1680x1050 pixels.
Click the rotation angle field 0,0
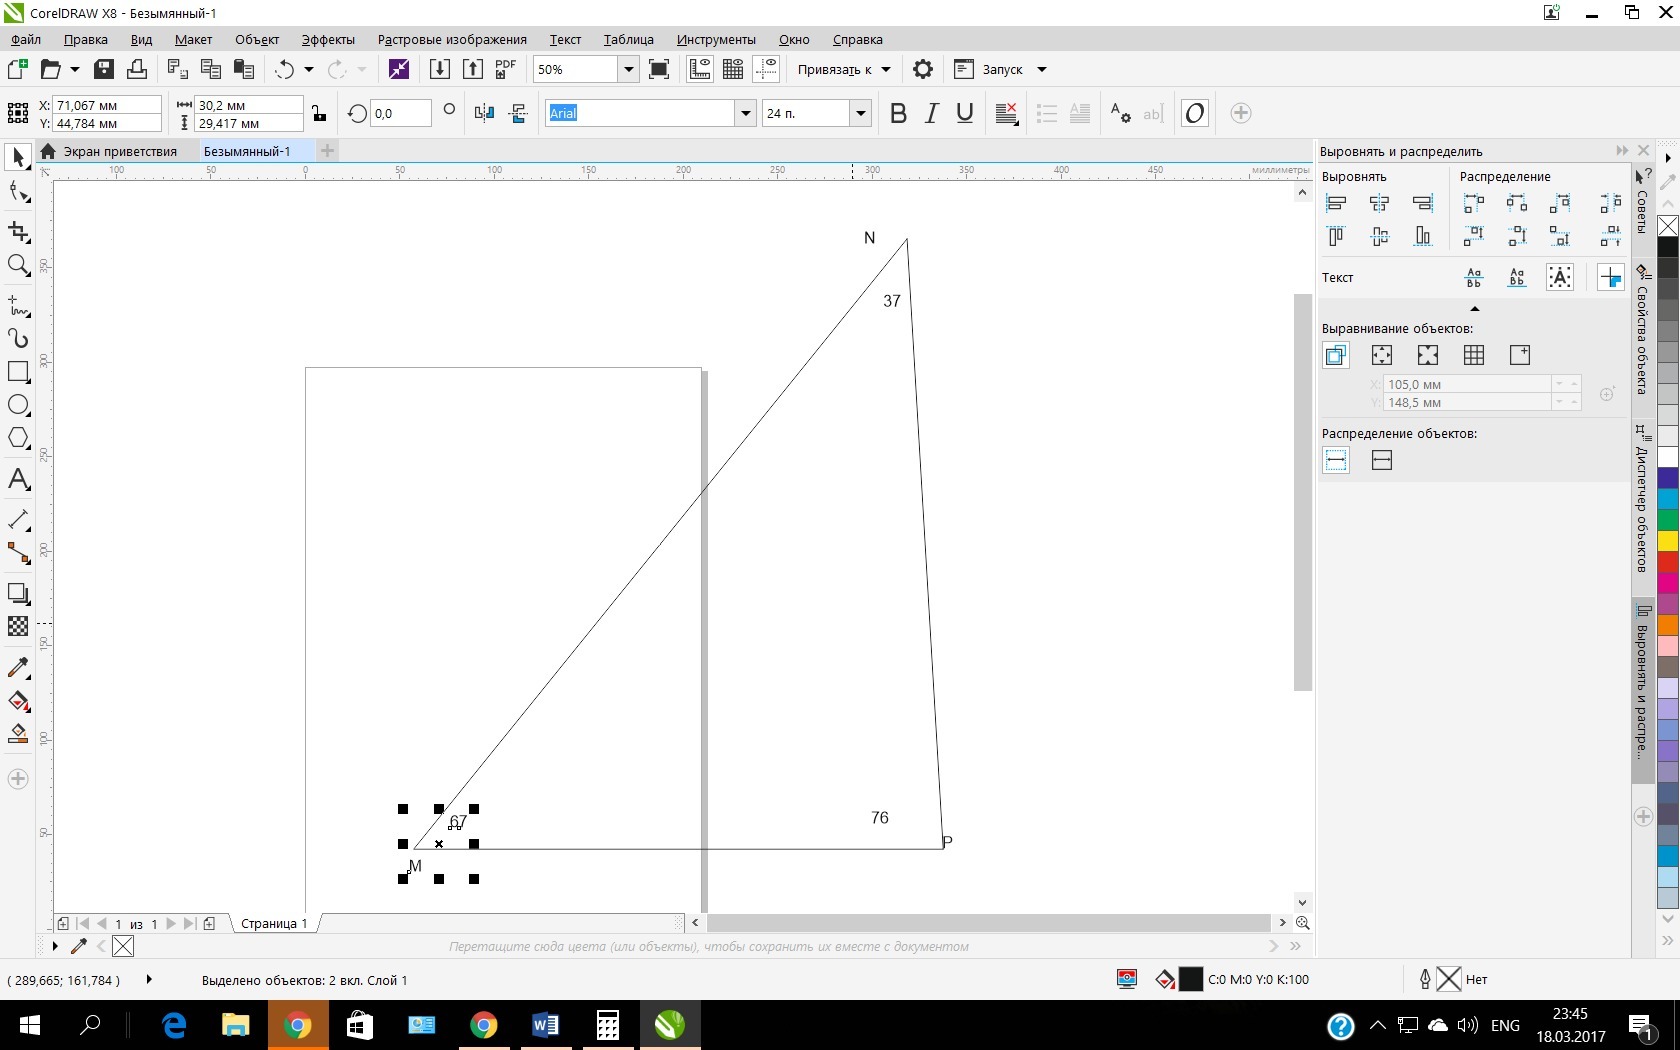(400, 113)
